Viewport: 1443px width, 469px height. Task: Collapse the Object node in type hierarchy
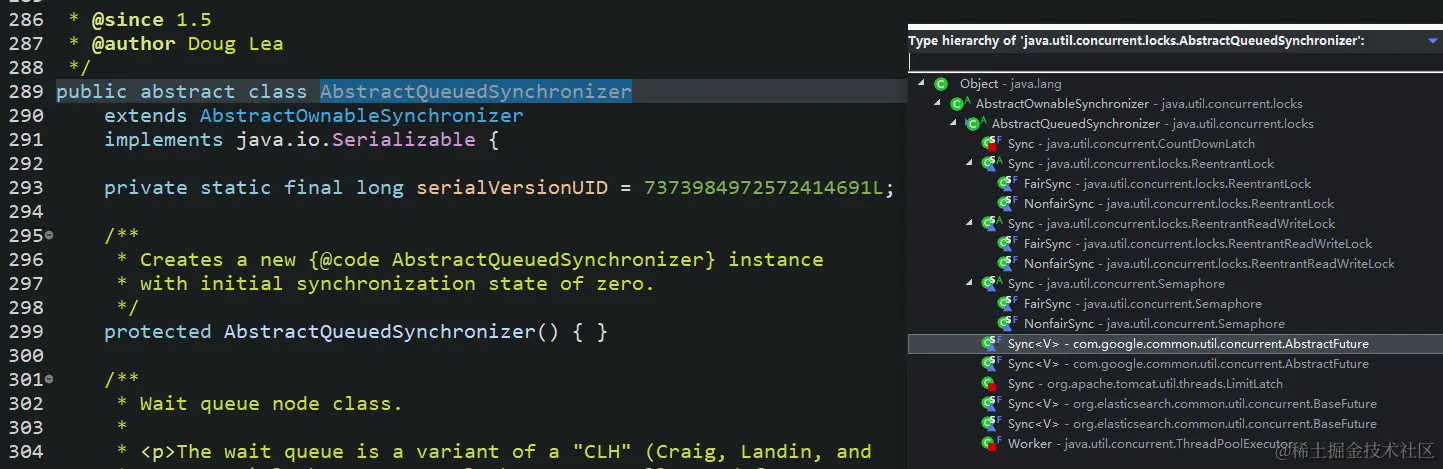922,84
